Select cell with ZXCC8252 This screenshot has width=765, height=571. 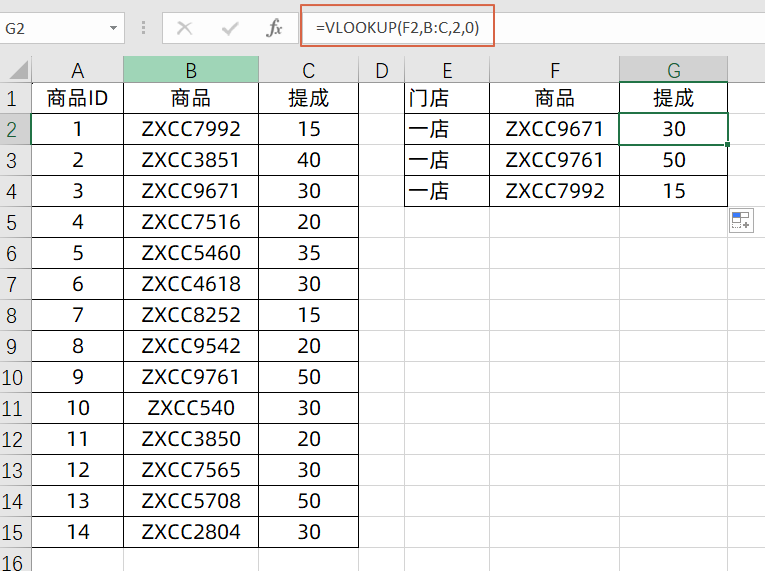191,315
